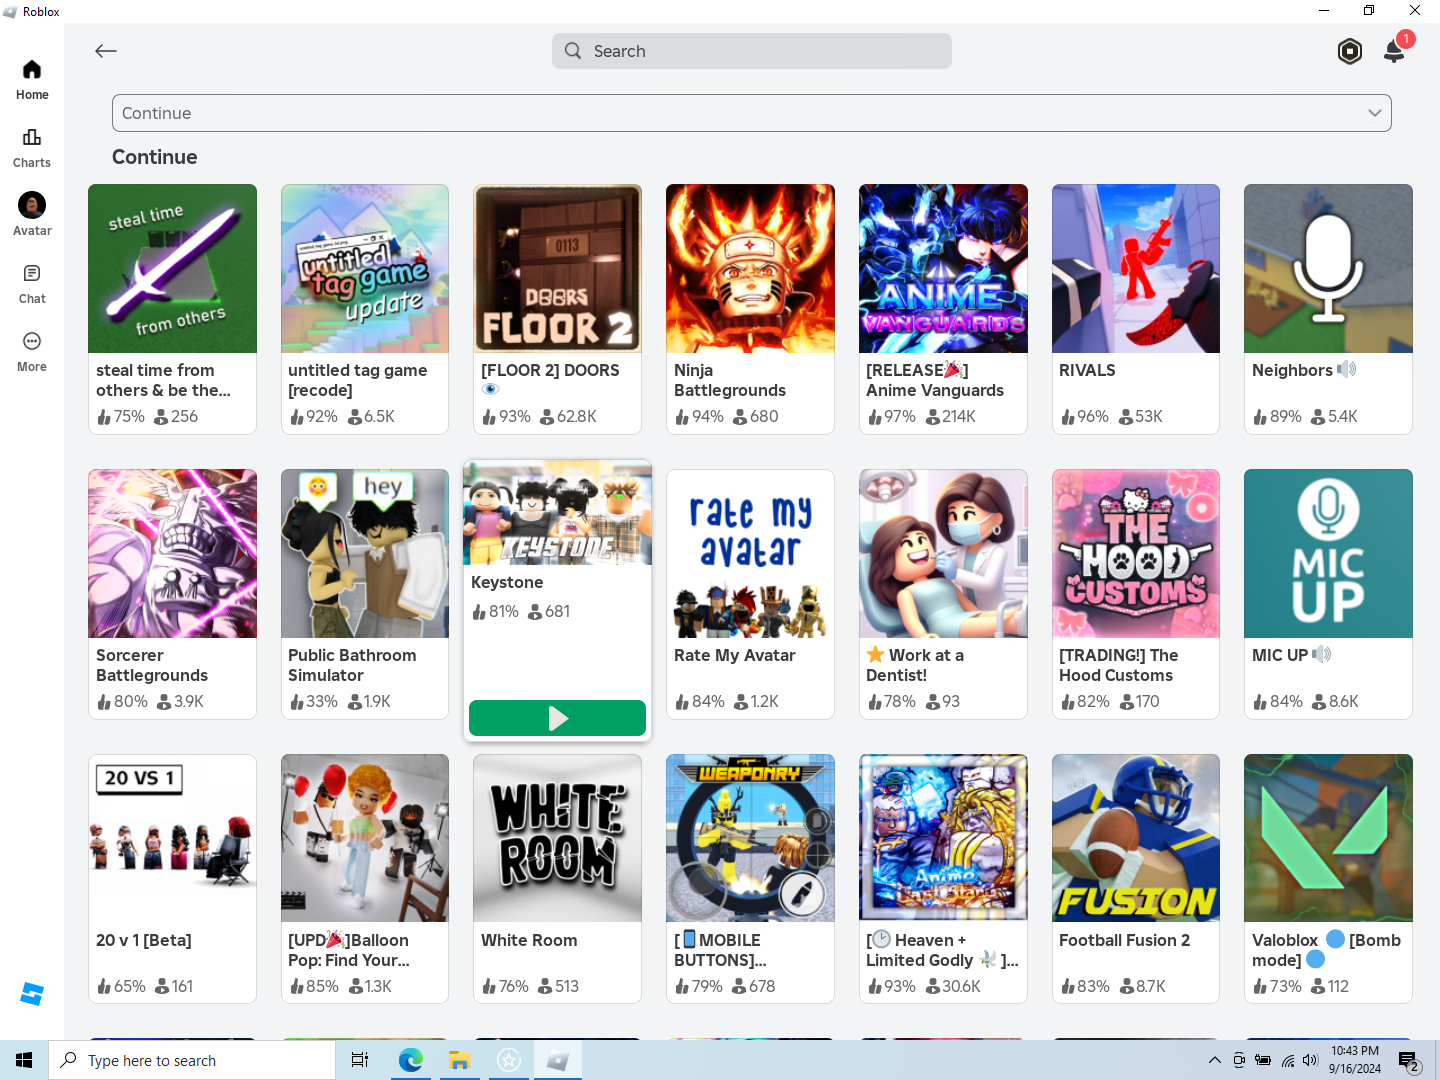Open the Weaponry game thumbnail
The image size is (1440, 1080).
click(750, 838)
